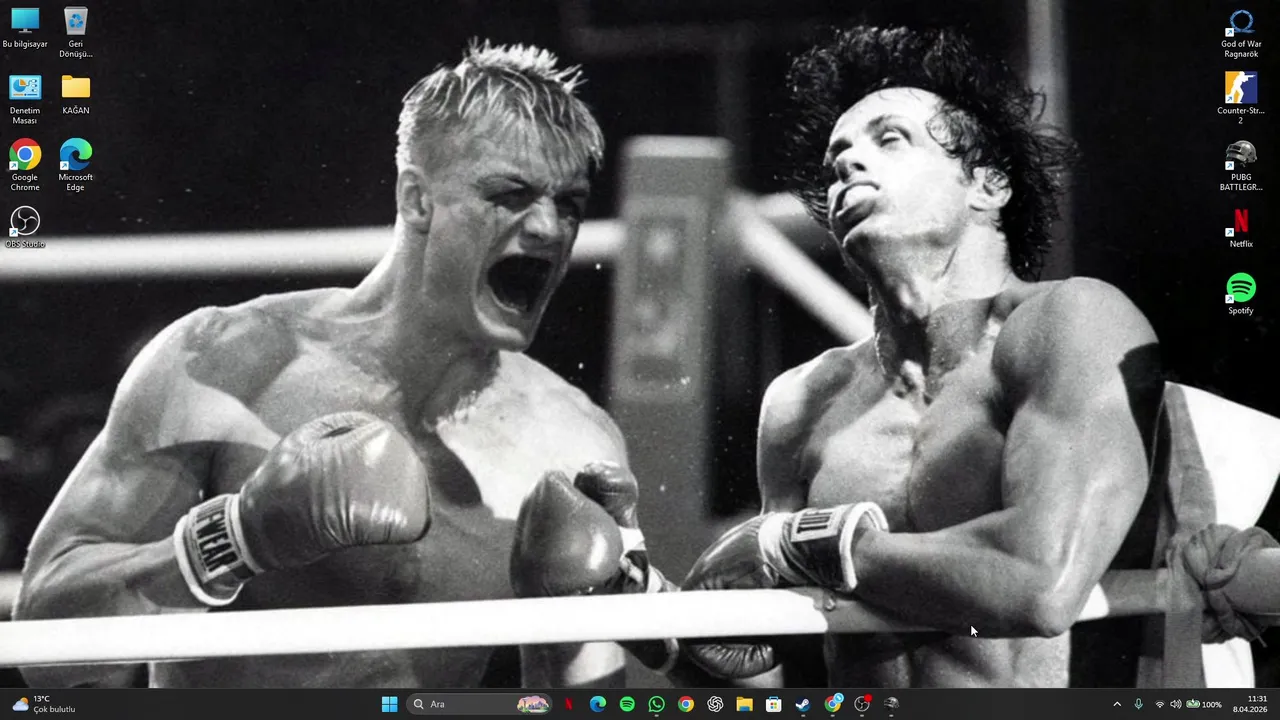Switch to OBS Studio in taskbar
The image size is (1280, 720).
(x=862, y=704)
